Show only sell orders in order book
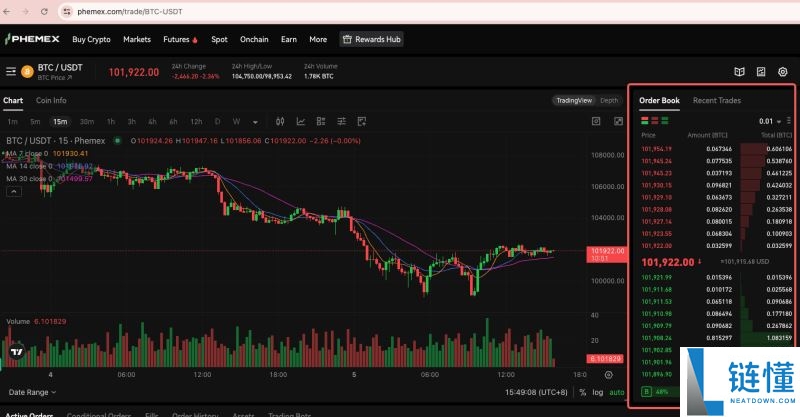Screen dimensions: 800x417 point(655,121)
